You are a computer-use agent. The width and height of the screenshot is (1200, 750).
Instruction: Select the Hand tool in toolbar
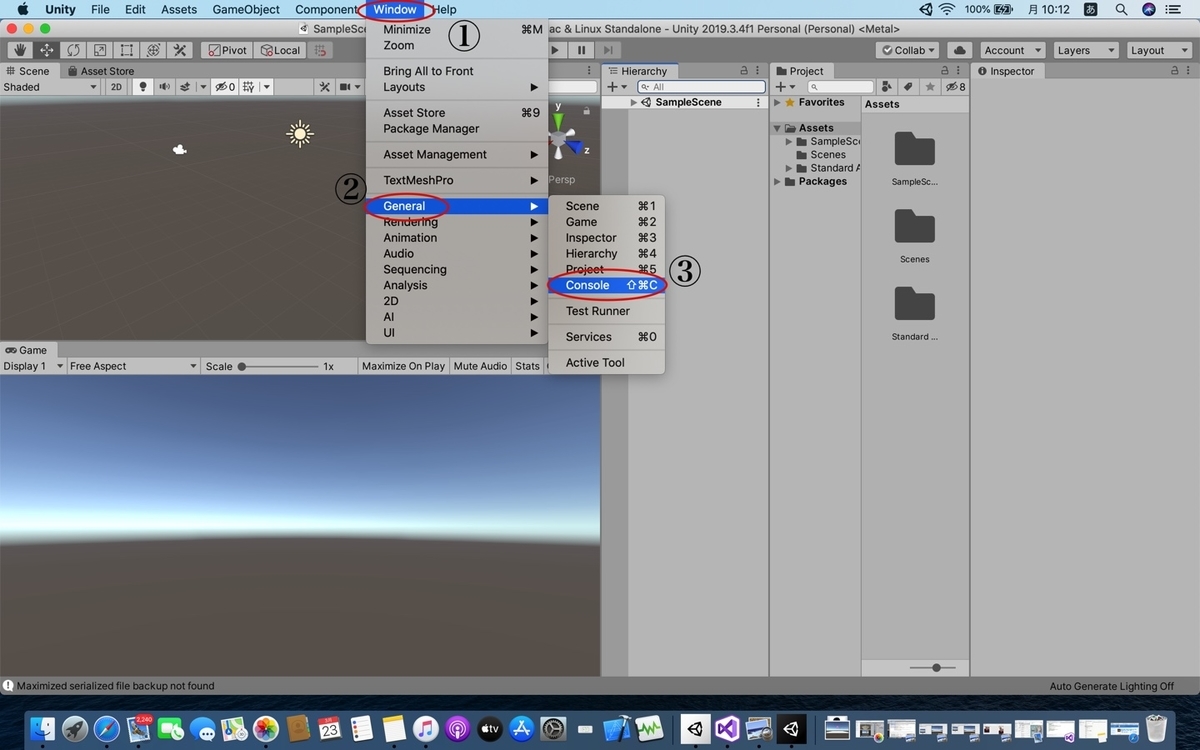19,50
